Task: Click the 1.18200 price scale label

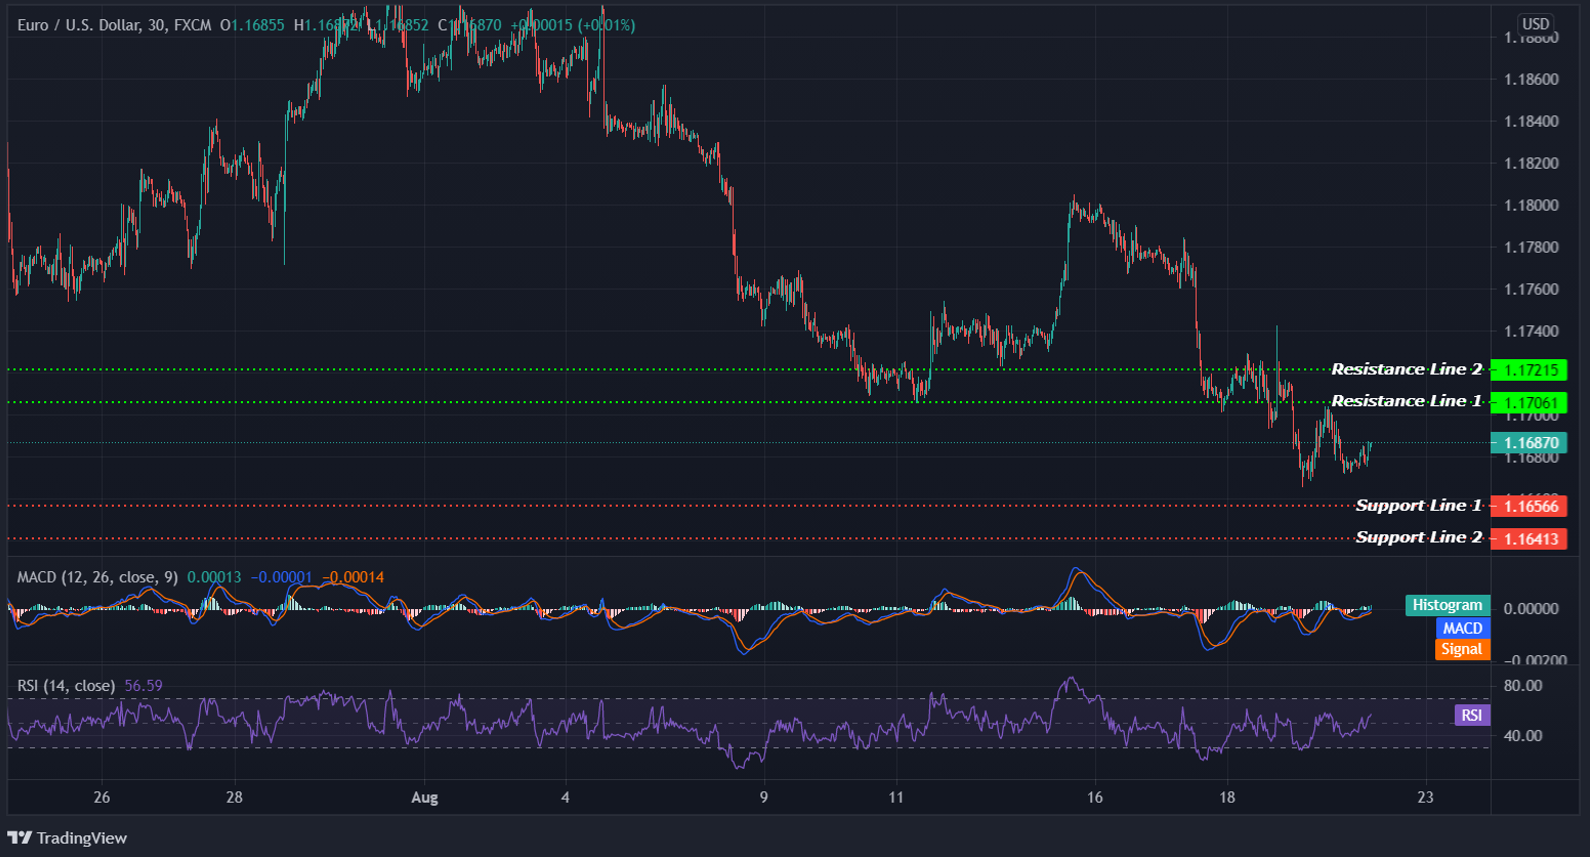Action: [x=1531, y=163]
